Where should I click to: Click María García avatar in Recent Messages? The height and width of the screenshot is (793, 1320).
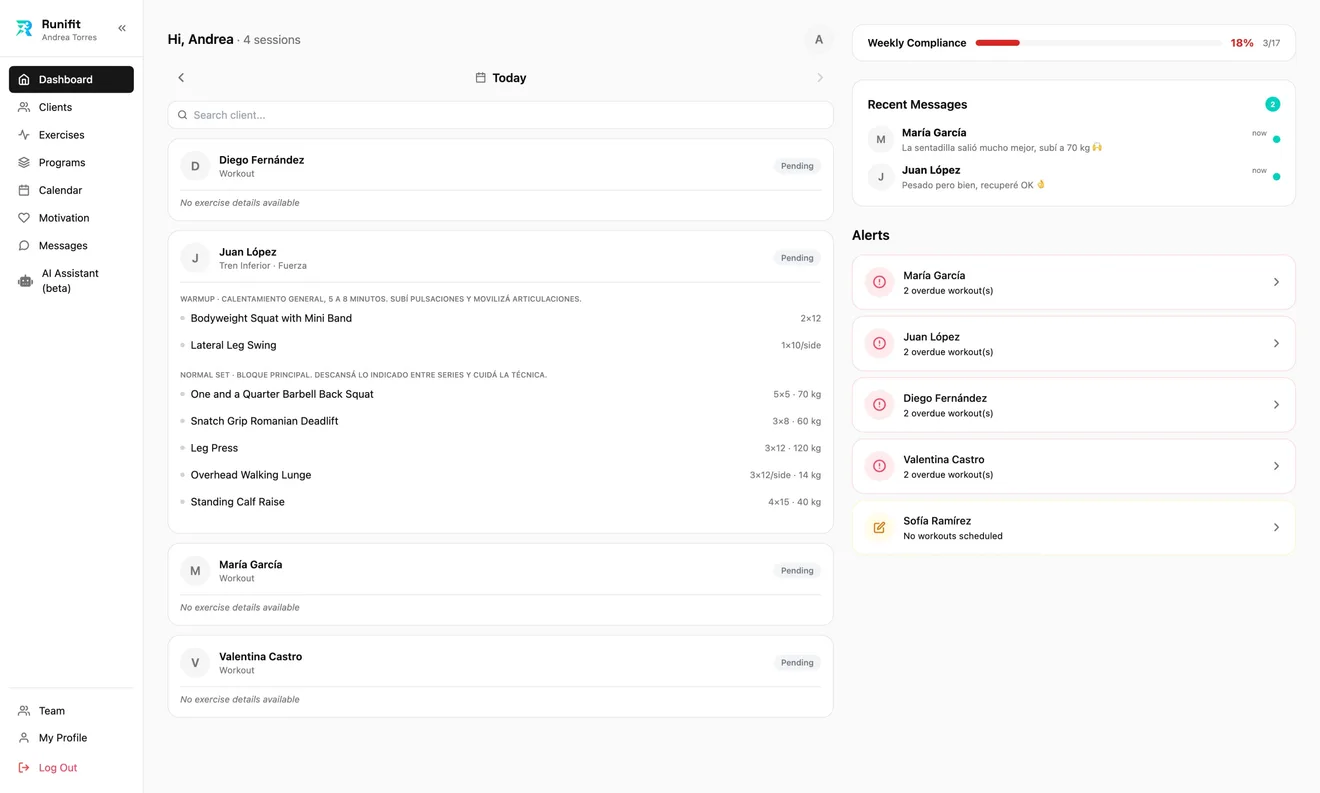tap(880, 139)
